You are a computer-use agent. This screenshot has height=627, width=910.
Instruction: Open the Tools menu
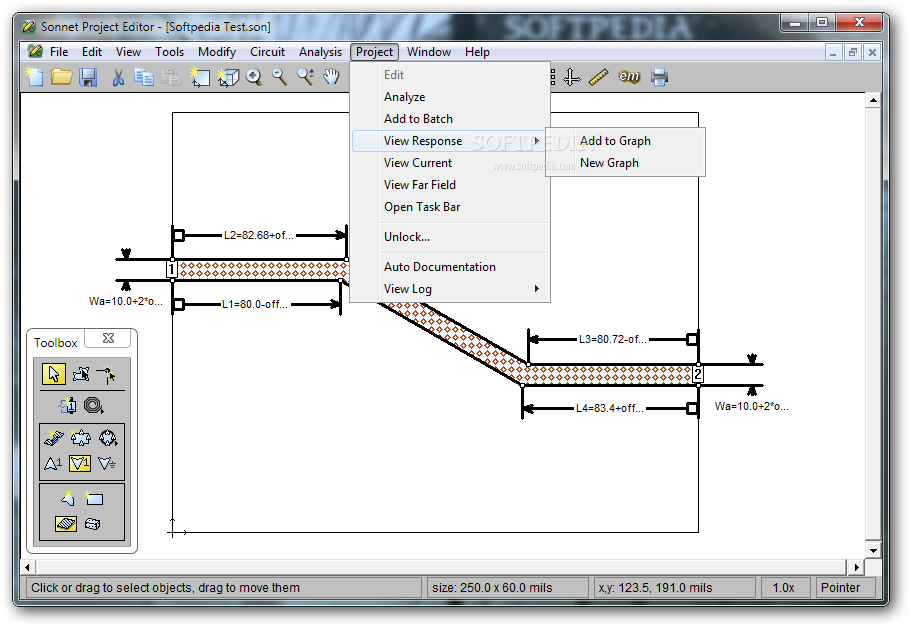click(x=169, y=52)
